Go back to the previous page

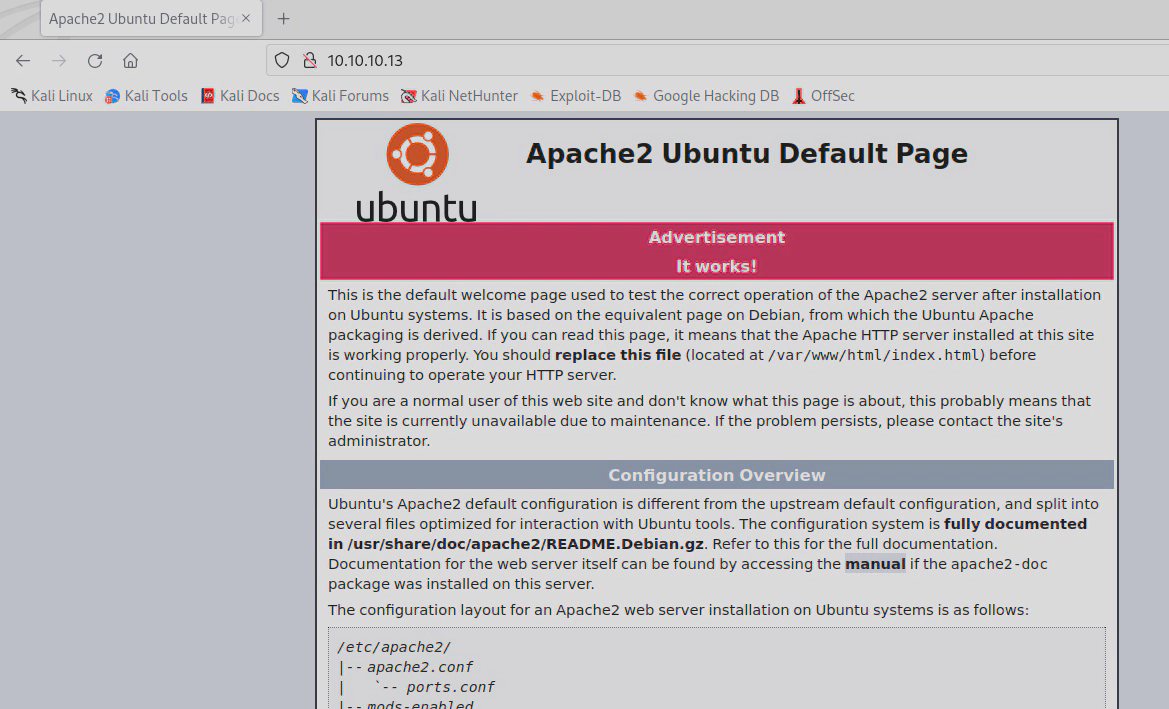click(23, 60)
